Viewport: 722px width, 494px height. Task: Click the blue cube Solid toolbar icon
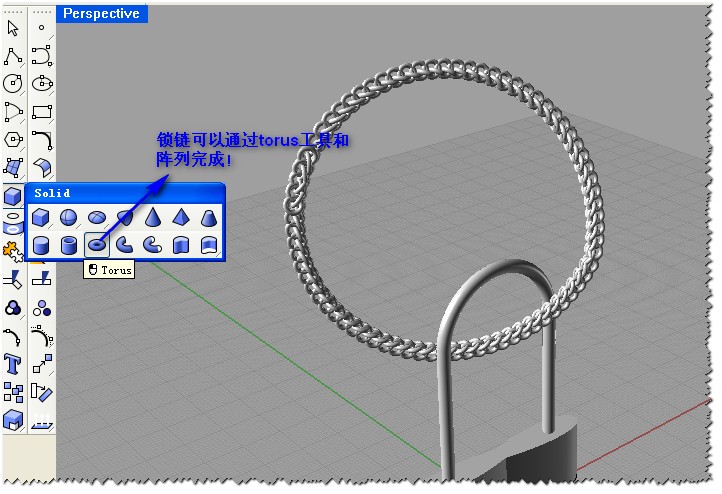(x=13, y=196)
